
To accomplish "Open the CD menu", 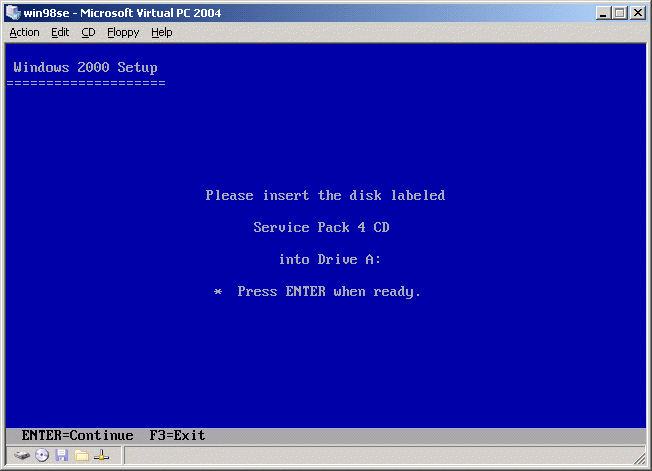I will [88, 32].
